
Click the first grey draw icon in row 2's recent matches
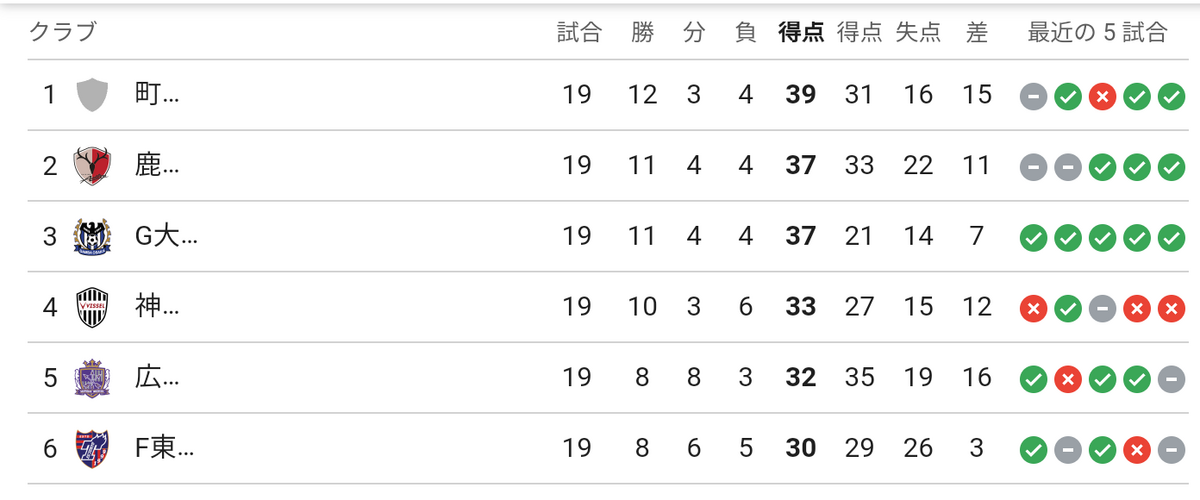pyautogui.click(x=1034, y=167)
